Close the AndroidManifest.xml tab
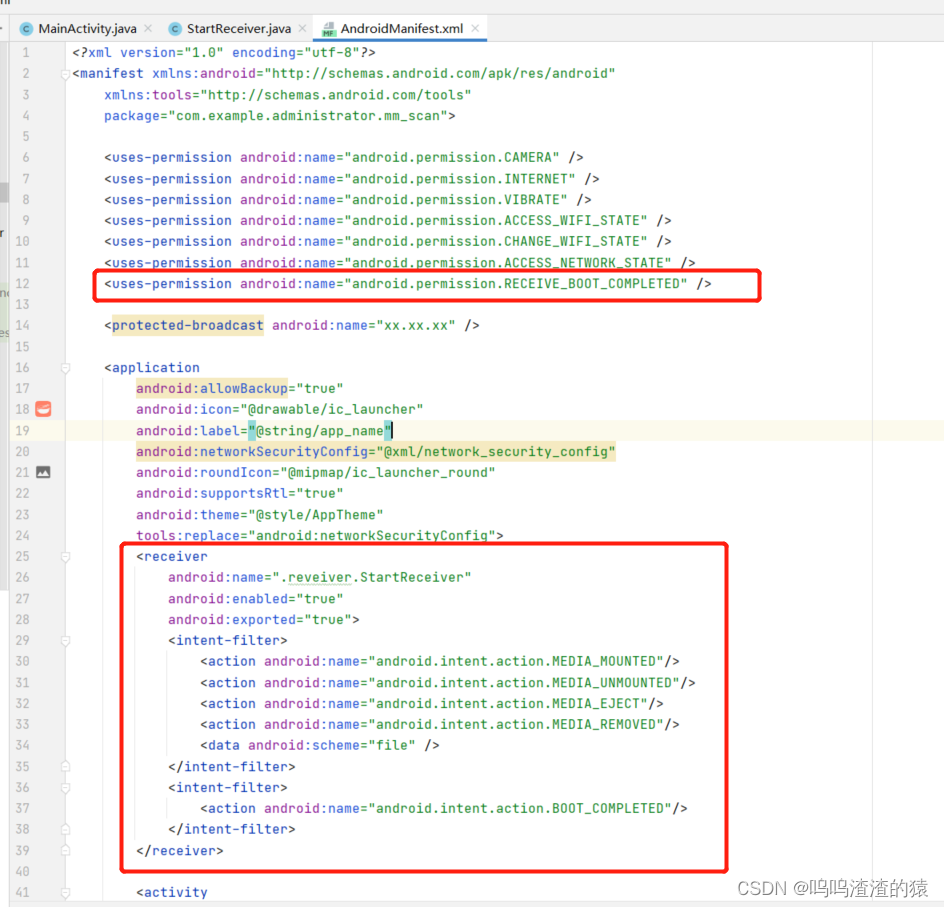This screenshot has width=944, height=907. [476, 28]
